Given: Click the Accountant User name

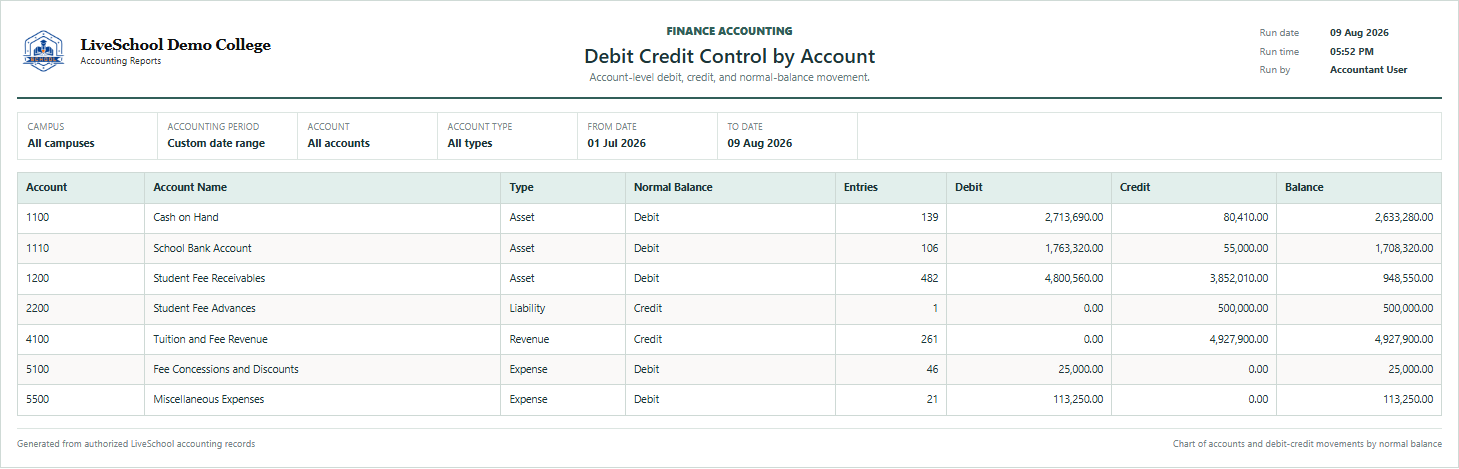Looking at the screenshot, I should click(x=1368, y=70).
